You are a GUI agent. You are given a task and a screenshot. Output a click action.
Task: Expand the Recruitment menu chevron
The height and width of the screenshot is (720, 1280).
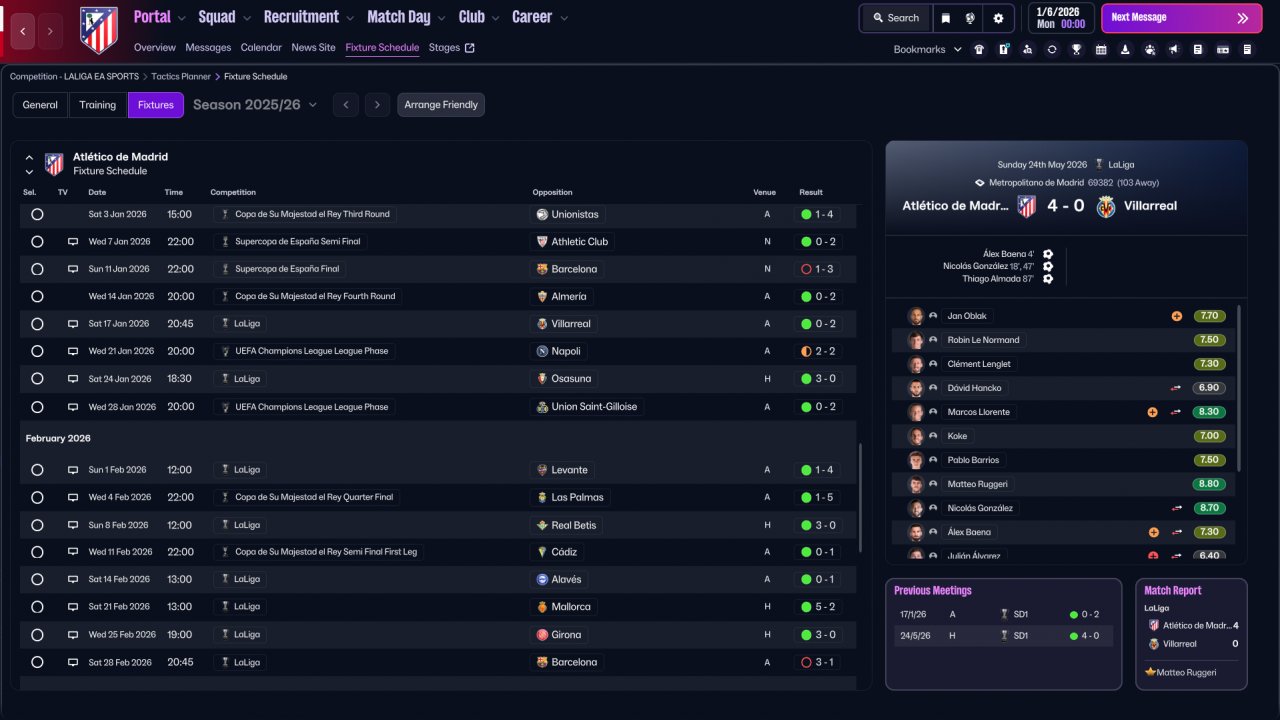coord(349,18)
